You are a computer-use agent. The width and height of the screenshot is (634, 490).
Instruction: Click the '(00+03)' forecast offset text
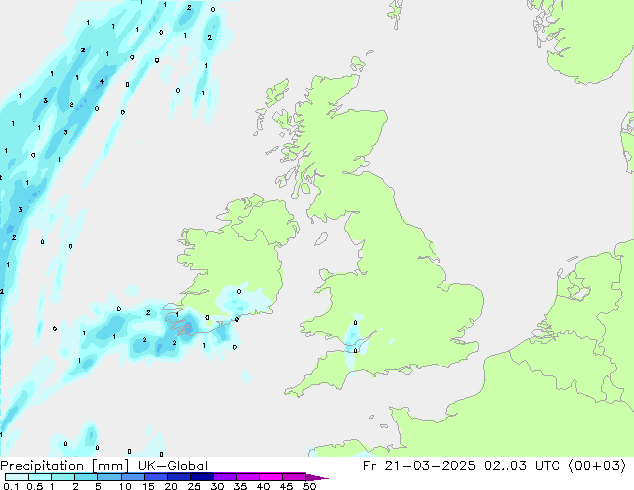(597, 466)
